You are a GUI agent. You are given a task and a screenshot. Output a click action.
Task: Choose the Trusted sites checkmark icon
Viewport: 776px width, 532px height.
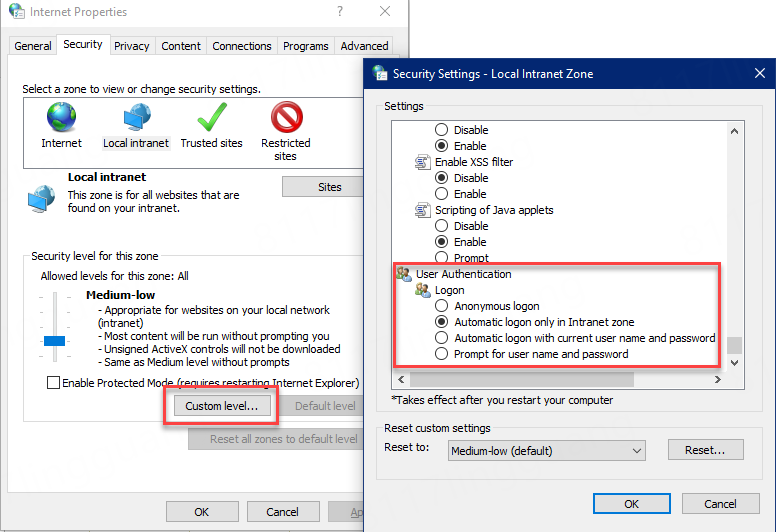(x=211, y=119)
